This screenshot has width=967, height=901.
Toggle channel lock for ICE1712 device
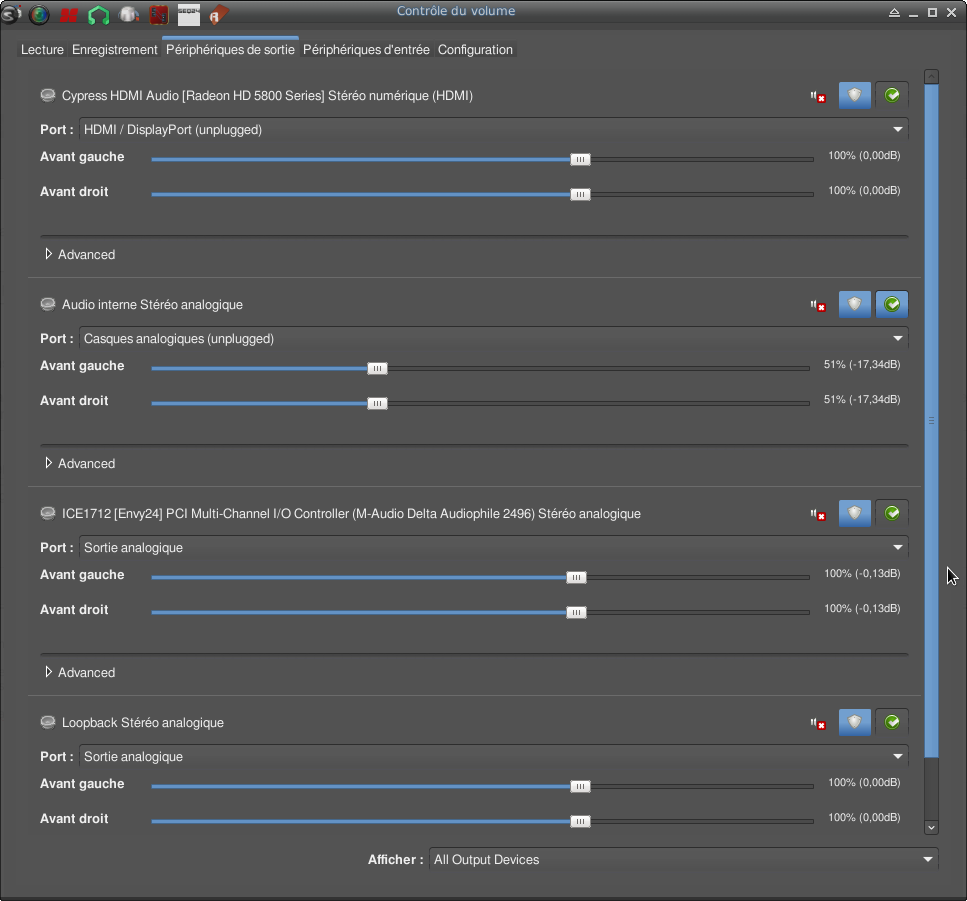point(855,513)
